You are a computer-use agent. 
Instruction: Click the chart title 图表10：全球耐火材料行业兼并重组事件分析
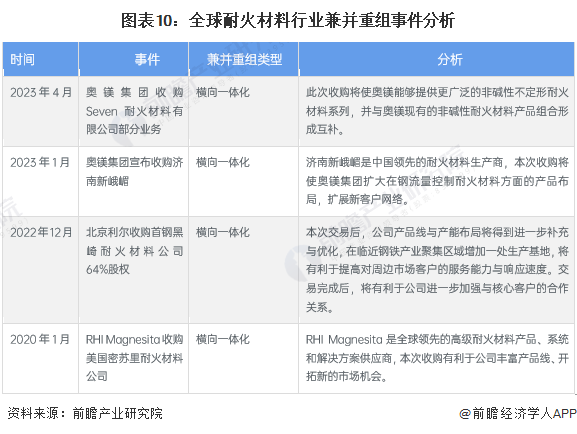pos(288,20)
